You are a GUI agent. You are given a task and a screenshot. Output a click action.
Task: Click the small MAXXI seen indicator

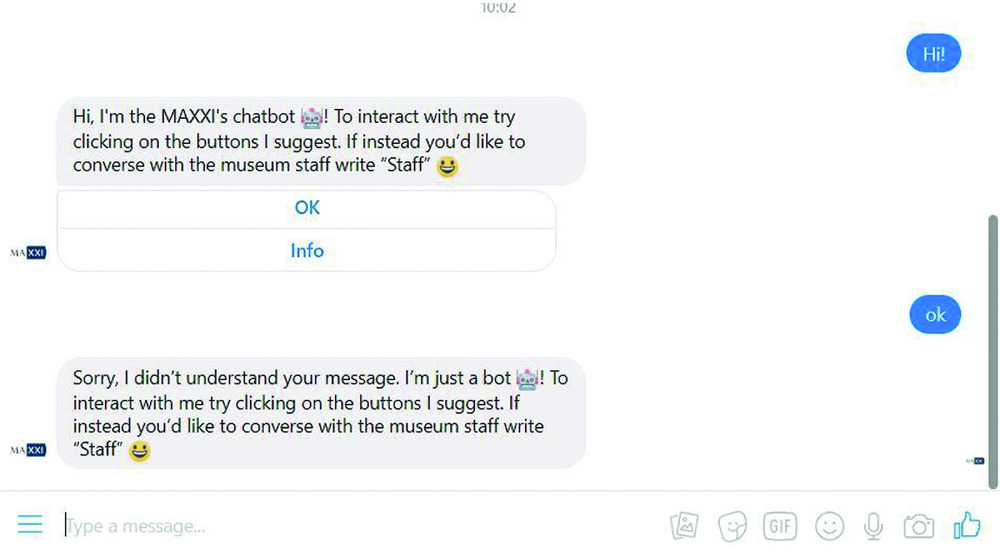(975, 461)
